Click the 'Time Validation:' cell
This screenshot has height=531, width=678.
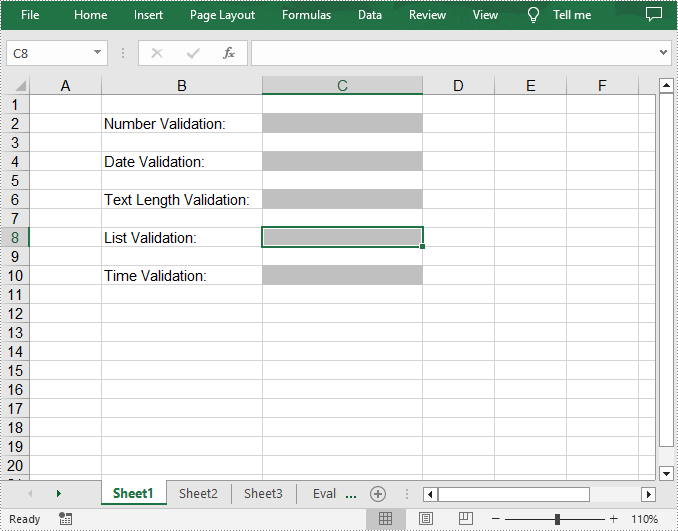[182, 275]
